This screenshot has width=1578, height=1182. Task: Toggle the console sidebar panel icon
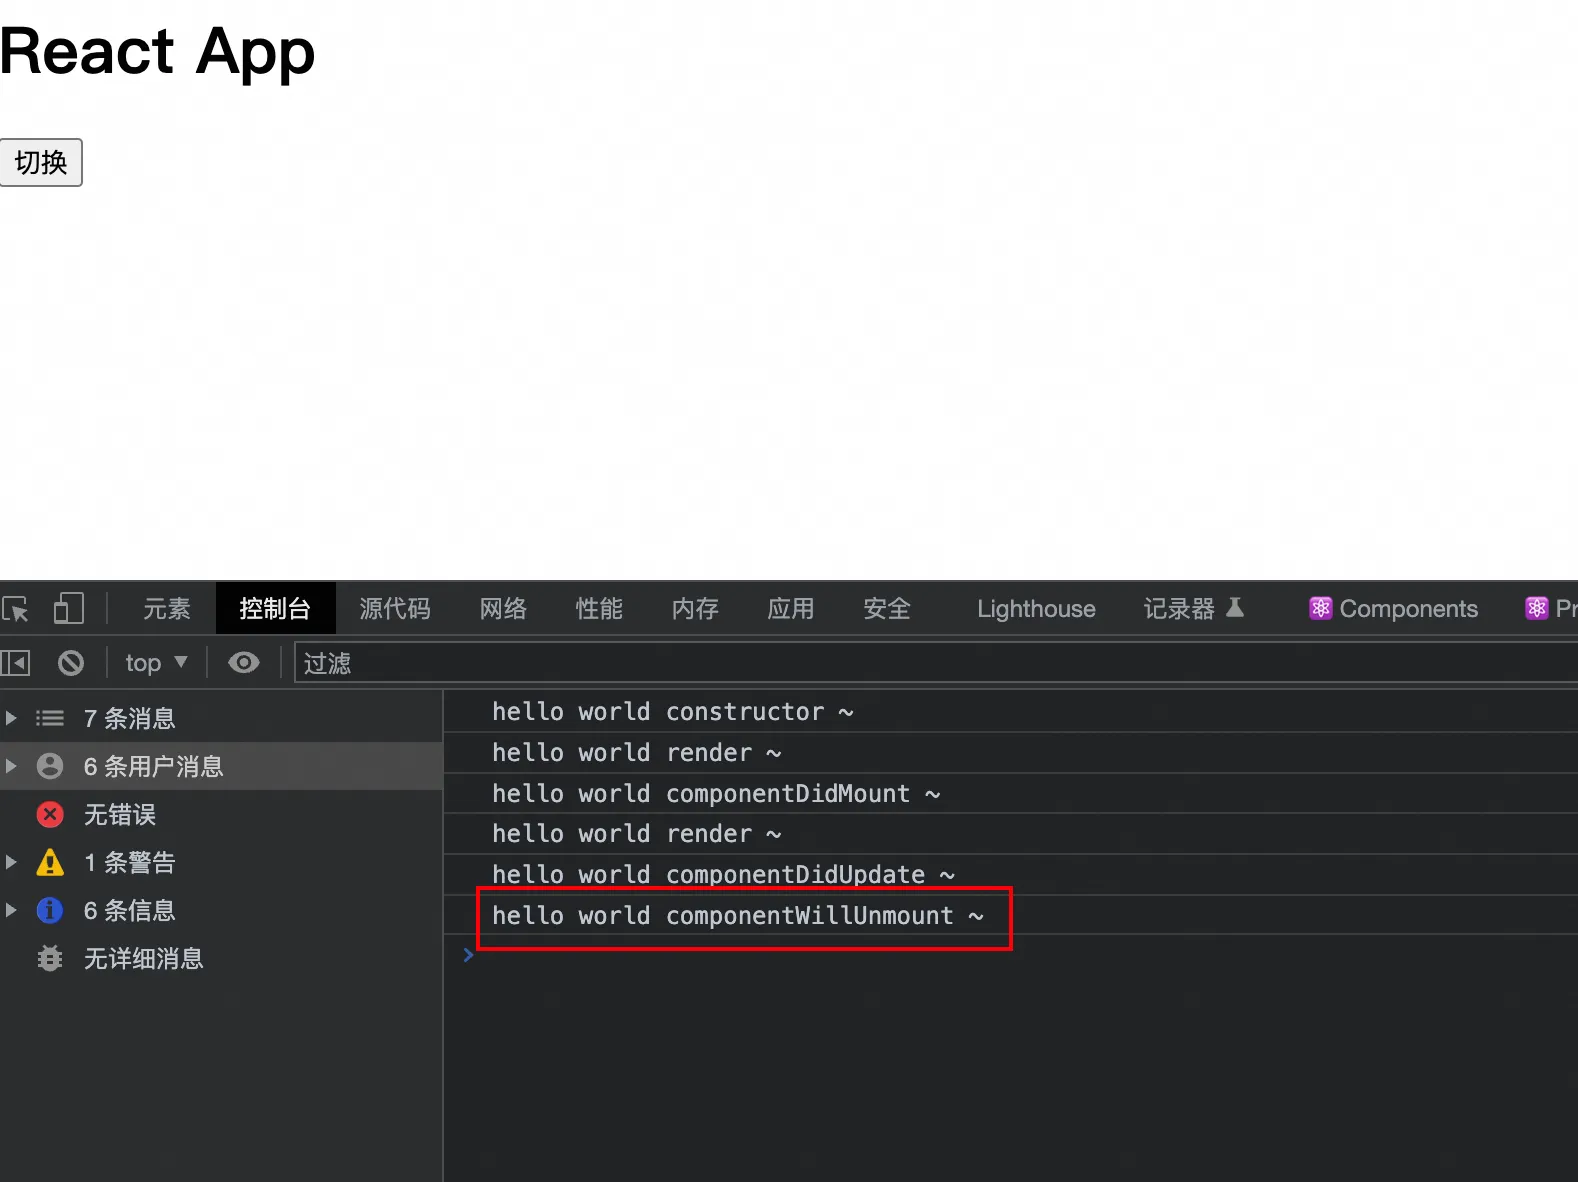pyautogui.click(x=16, y=663)
